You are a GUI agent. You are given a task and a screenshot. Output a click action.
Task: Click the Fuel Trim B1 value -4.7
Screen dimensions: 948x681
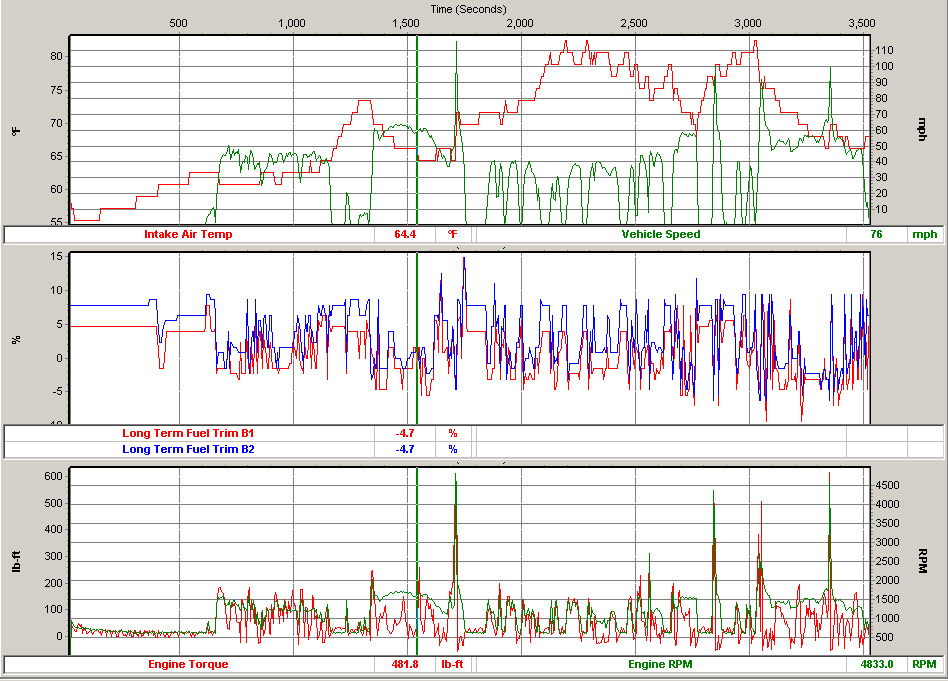(404, 433)
